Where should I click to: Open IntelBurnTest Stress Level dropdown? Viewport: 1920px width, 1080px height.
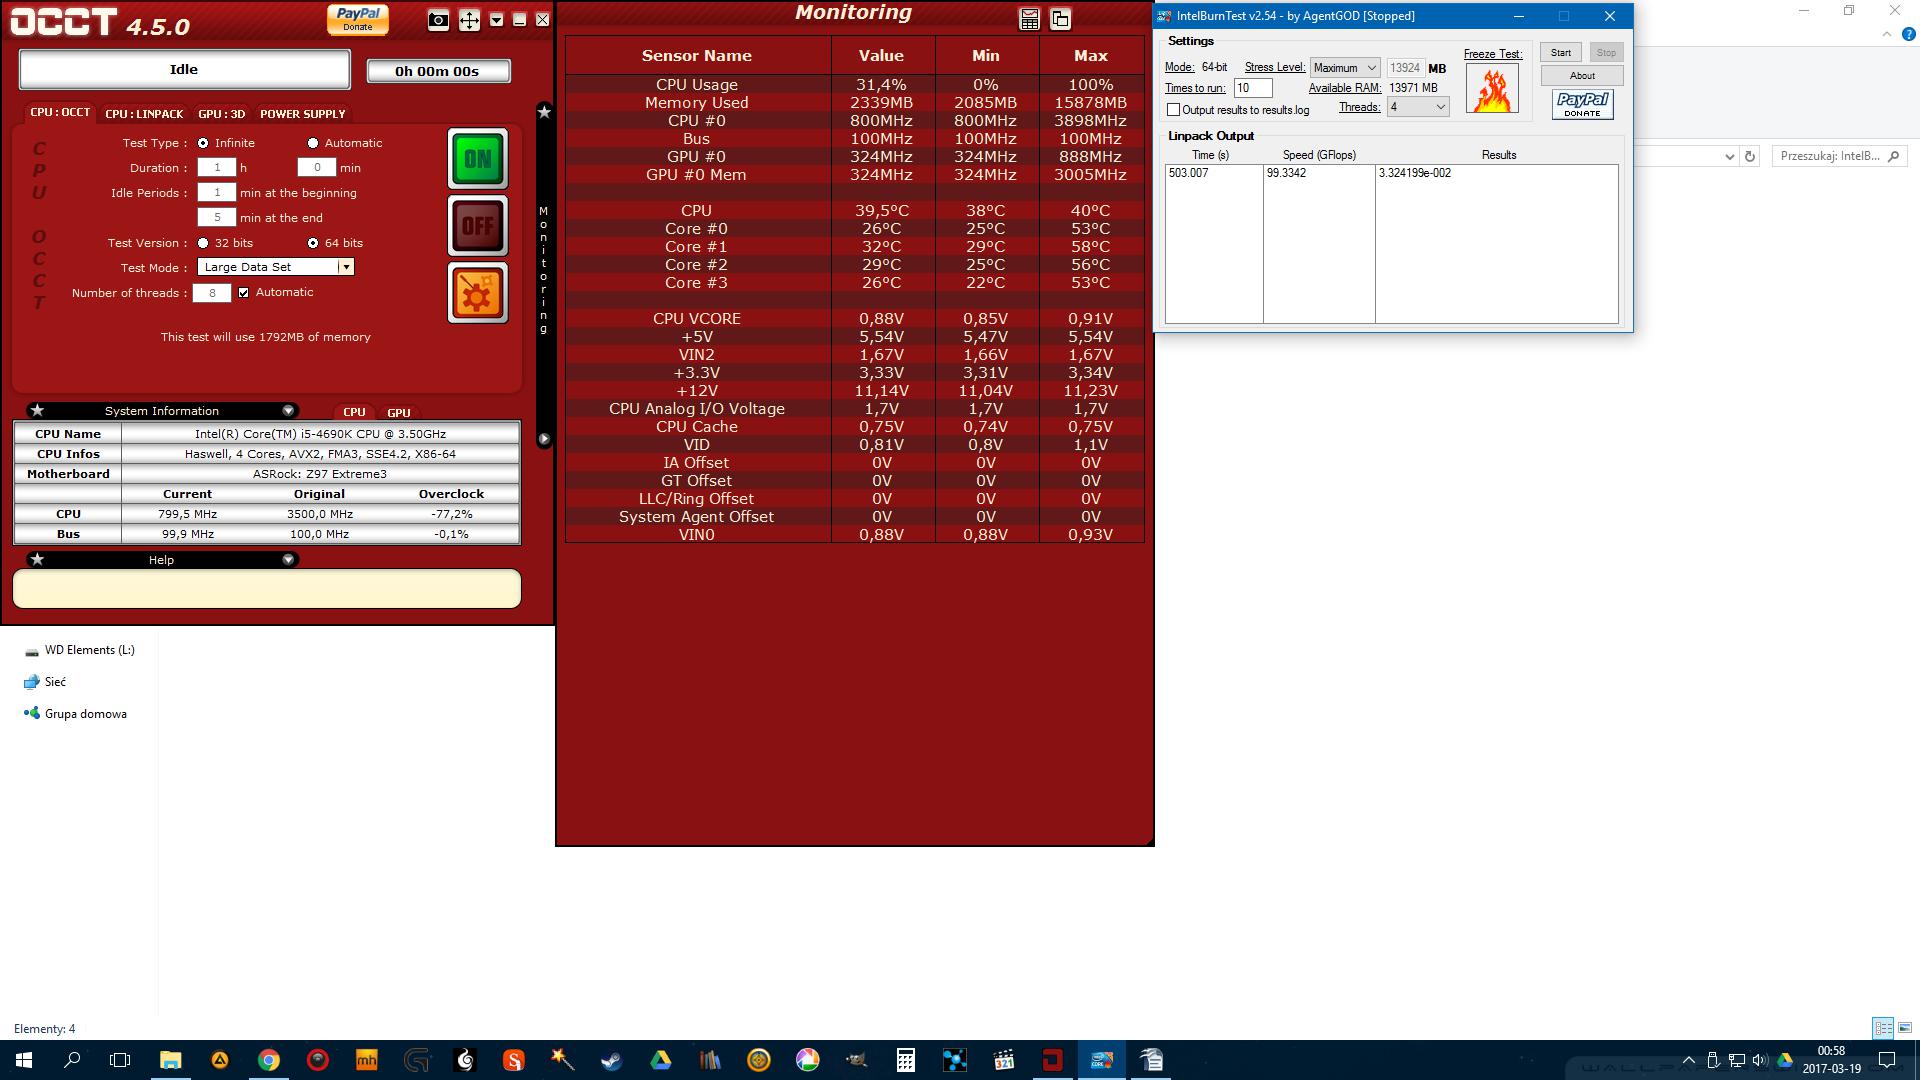[1345, 68]
